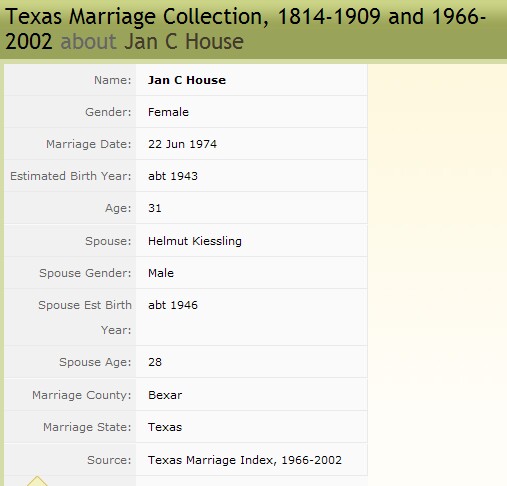The height and width of the screenshot is (486, 507).
Task: Select the Helmut Kiessling spouse name
Action: 195,241
